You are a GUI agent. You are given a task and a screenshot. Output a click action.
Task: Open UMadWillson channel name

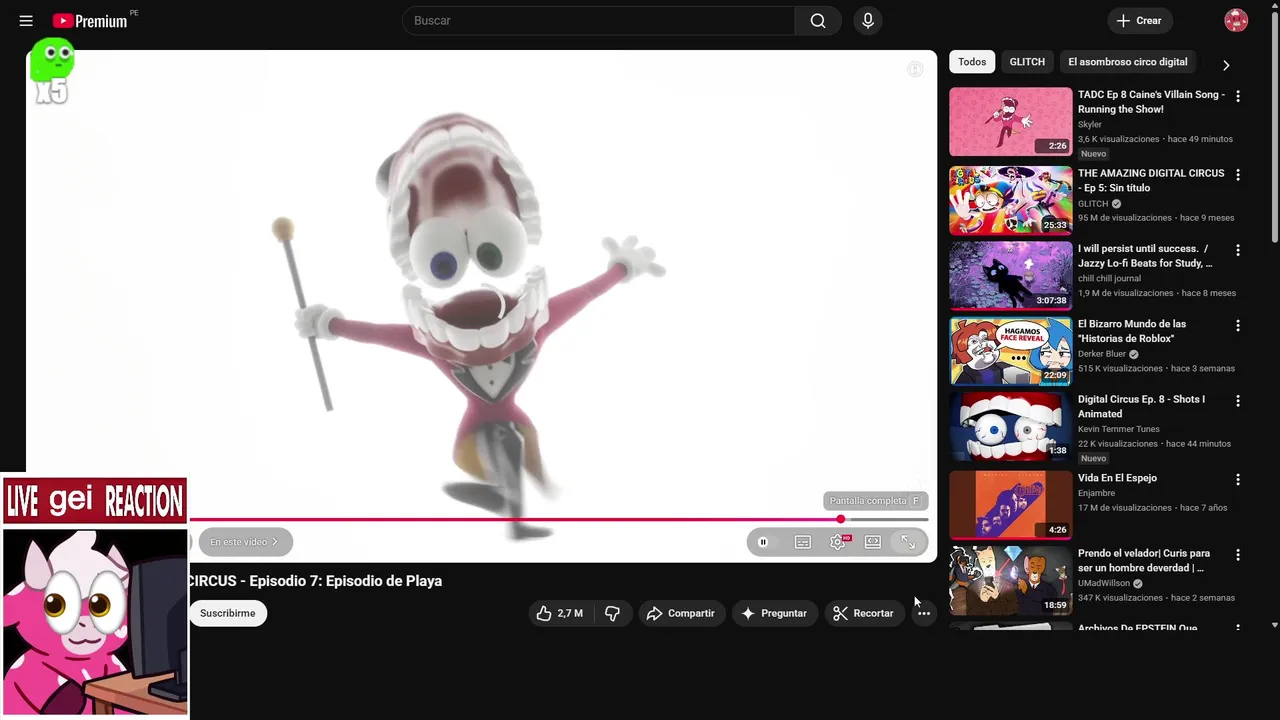[1104, 583]
